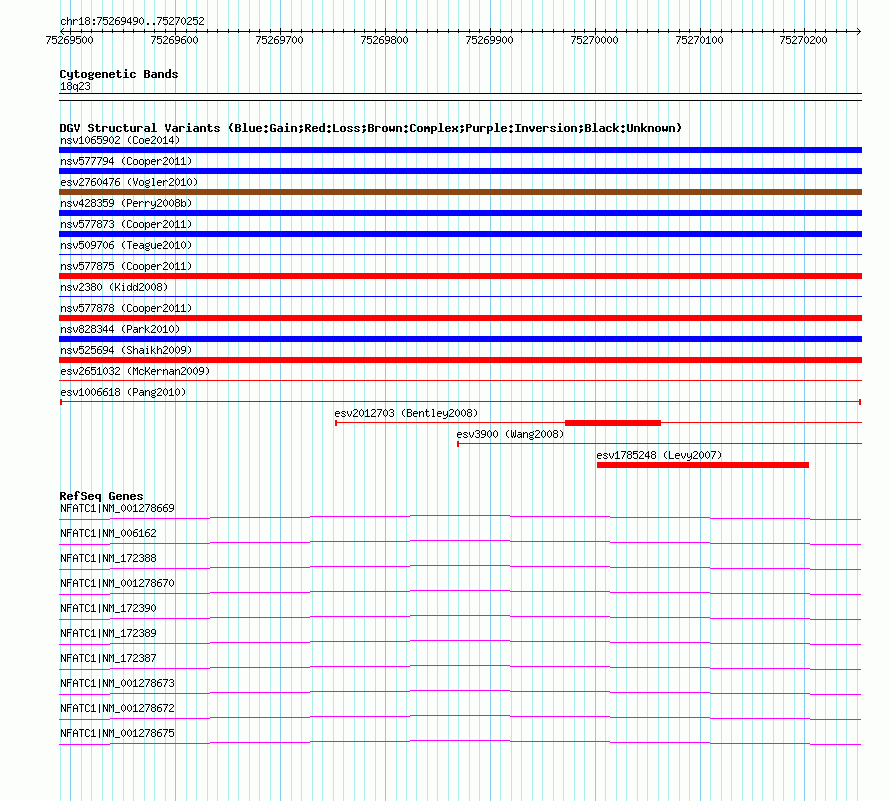Click ruler position 75269700

tap(279, 40)
